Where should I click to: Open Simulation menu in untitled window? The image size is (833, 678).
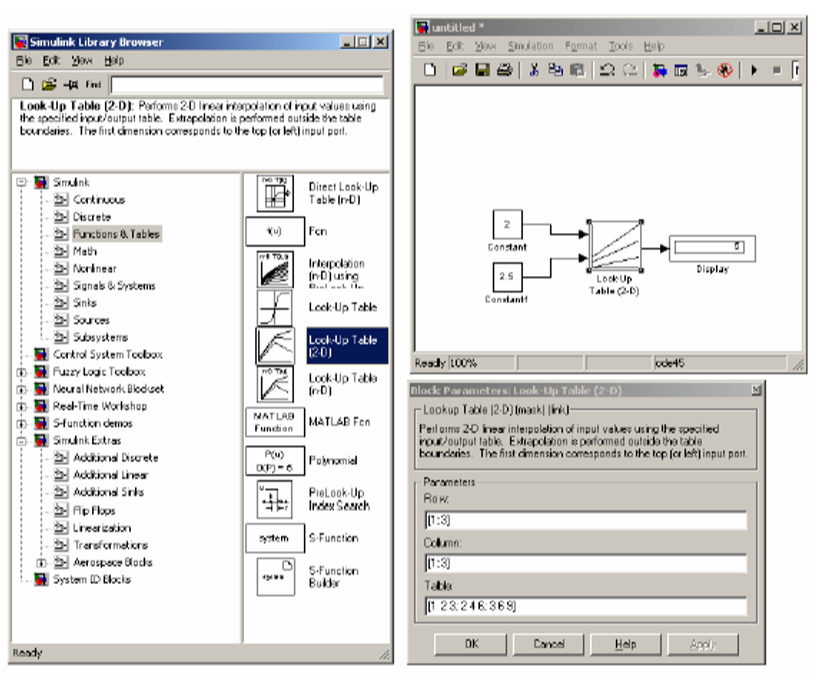coord(530,46)
